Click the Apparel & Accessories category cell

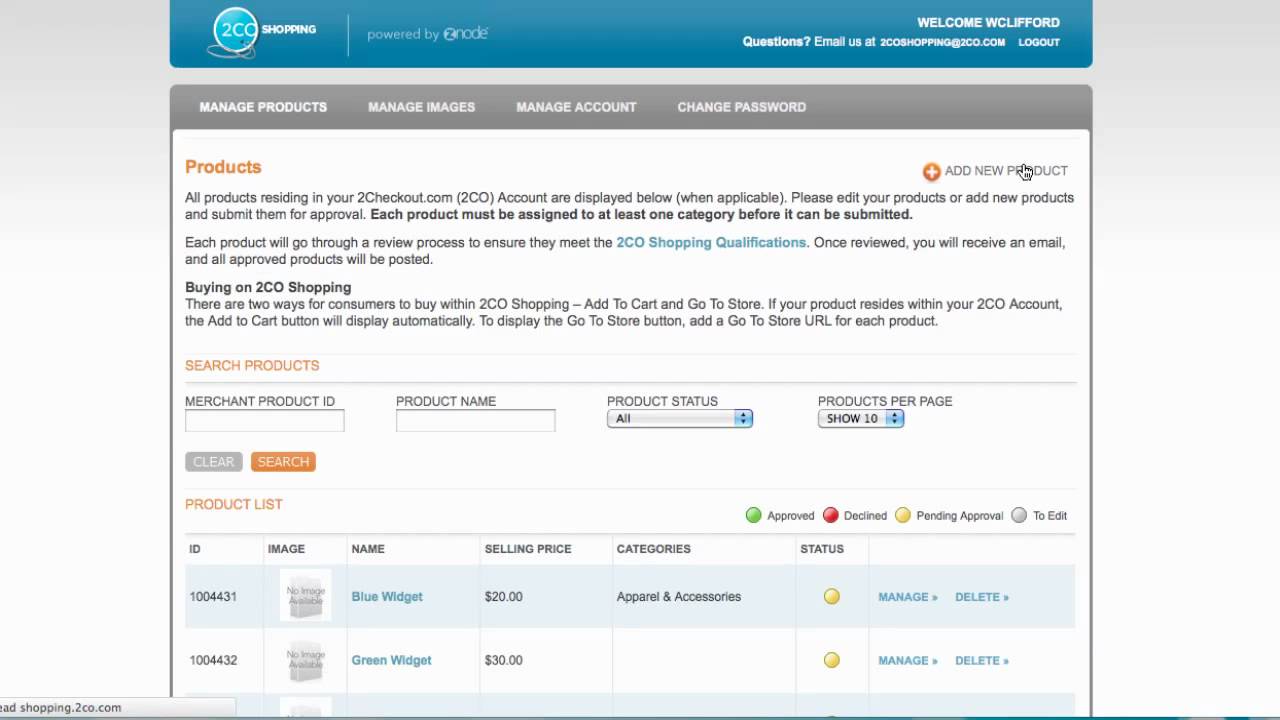pos(679,597)
